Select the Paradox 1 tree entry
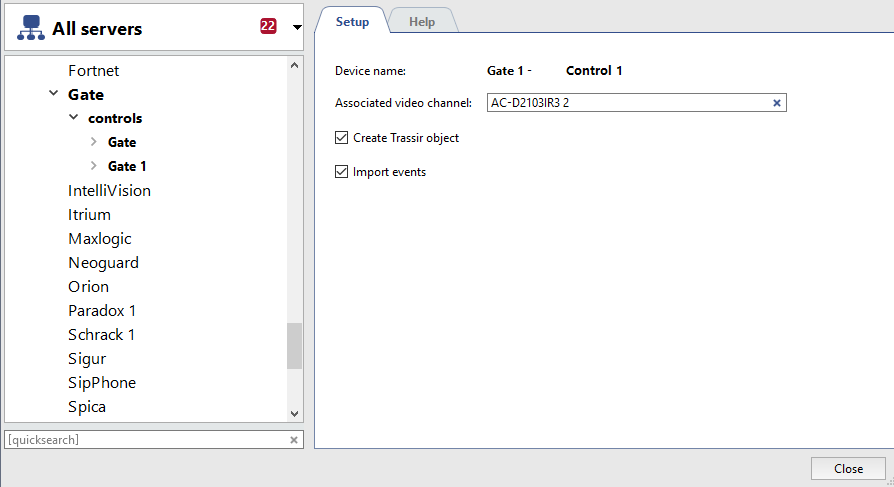Screen dimensions: 894x487 coord(102,311)
